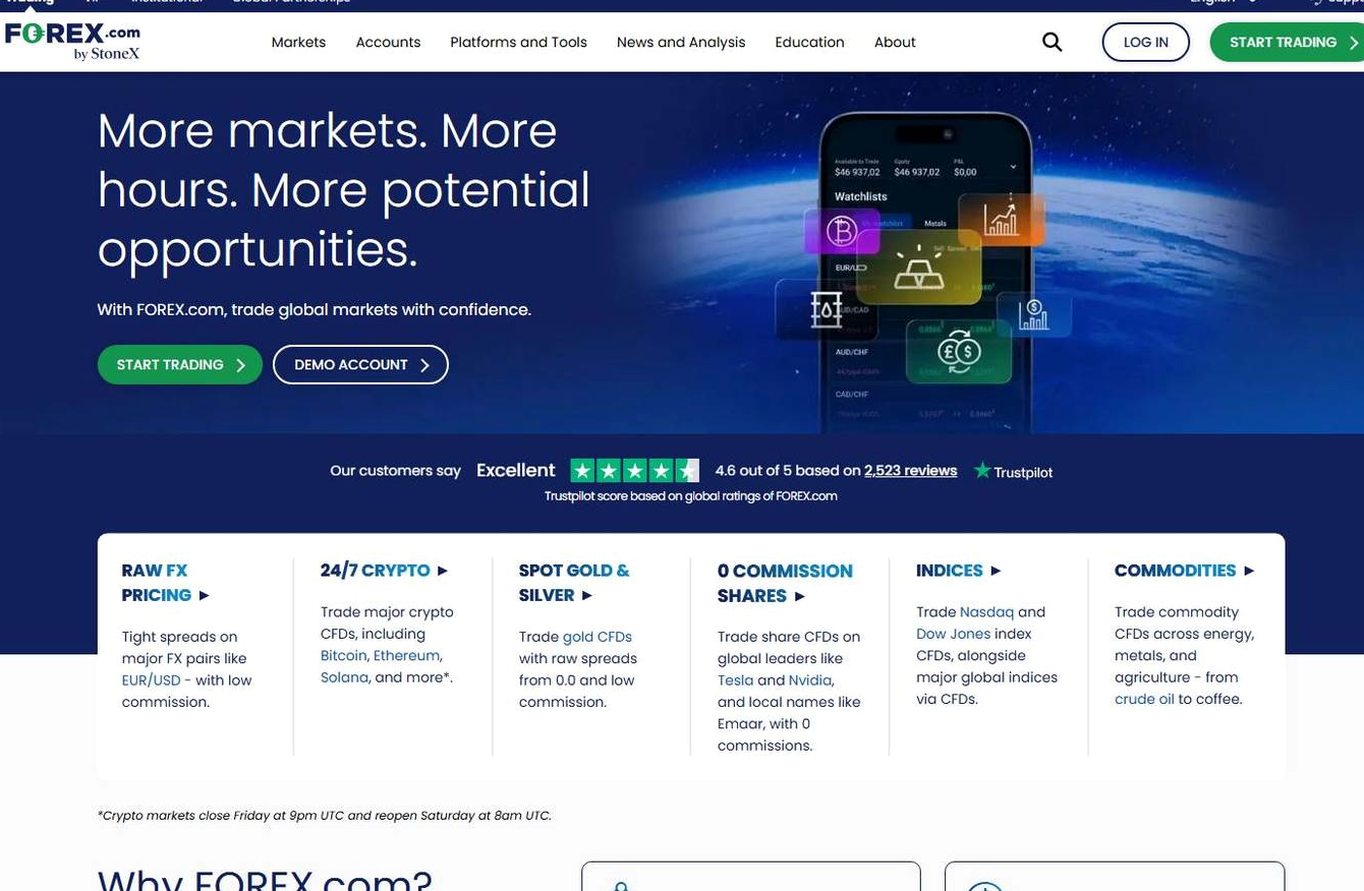Click the Trustpilot five-star rating graphic

(x=634, y=470)
